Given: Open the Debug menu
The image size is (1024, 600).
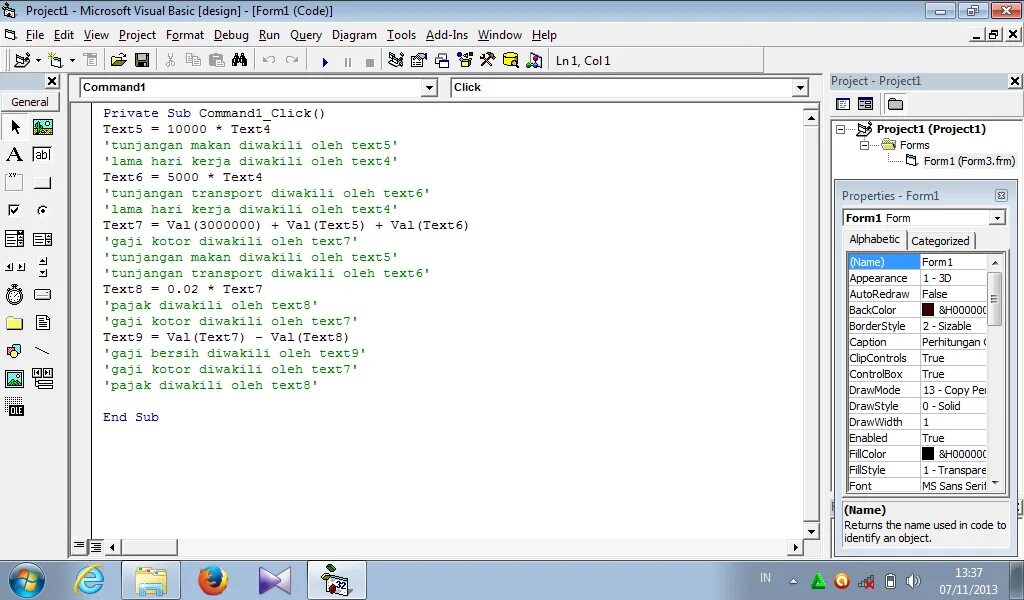Looking at the screenshot, I should tap(231, 35).
